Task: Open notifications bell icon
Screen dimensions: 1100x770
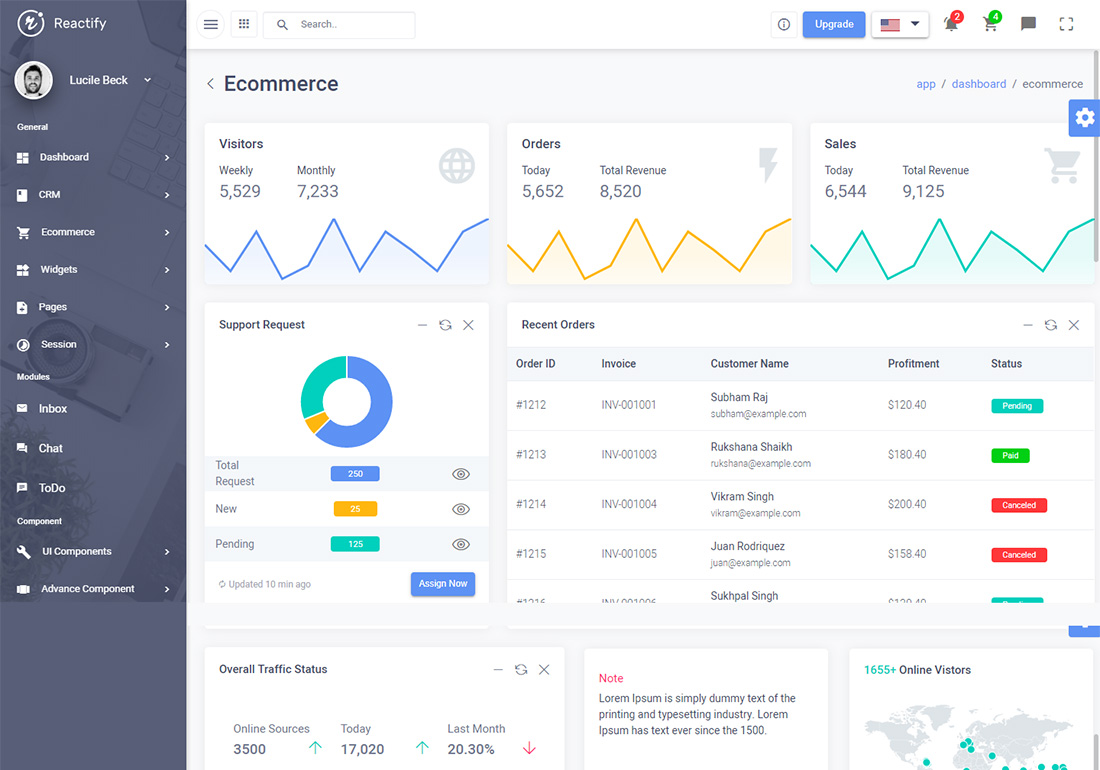Action: [x=951, y=24]
